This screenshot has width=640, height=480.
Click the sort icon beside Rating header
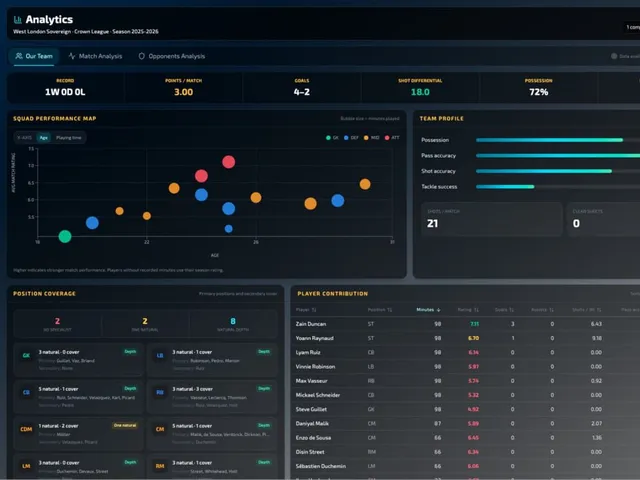click(476, 310)
